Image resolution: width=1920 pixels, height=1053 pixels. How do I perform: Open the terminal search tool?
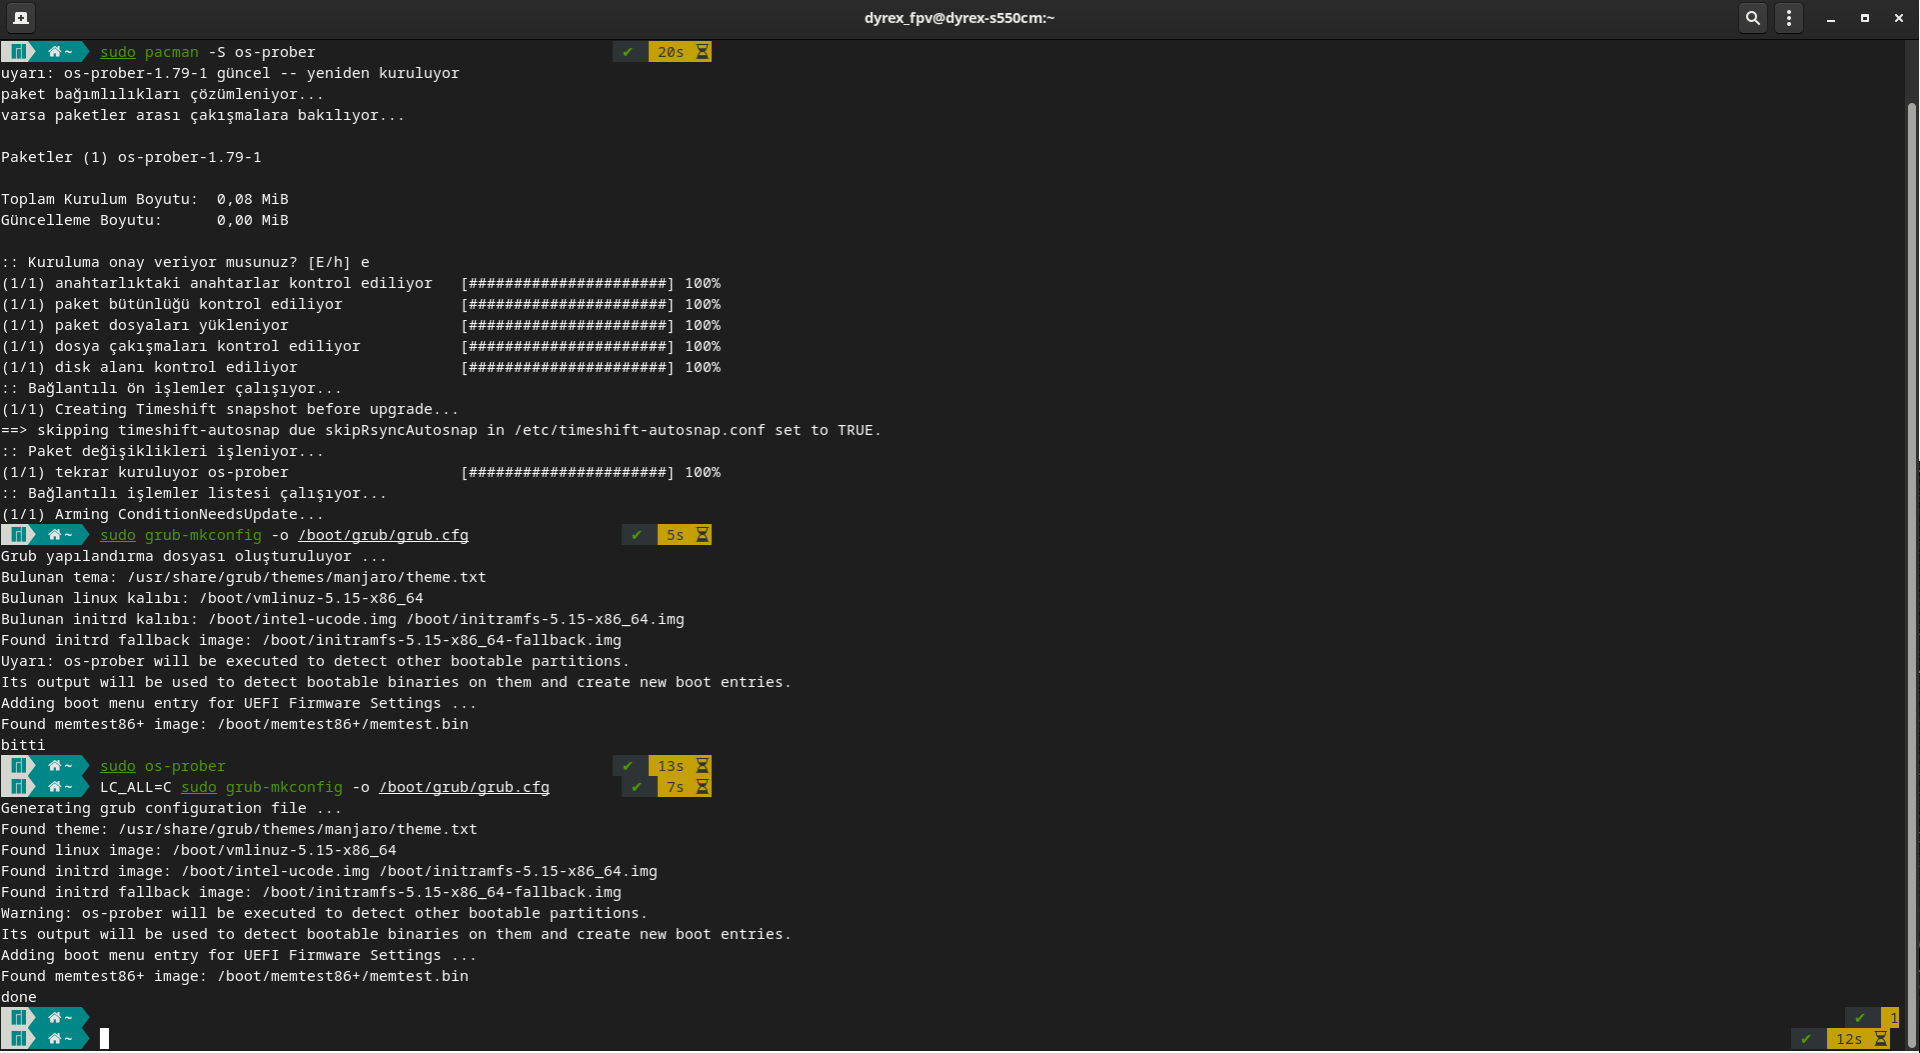pos(1752,18)
